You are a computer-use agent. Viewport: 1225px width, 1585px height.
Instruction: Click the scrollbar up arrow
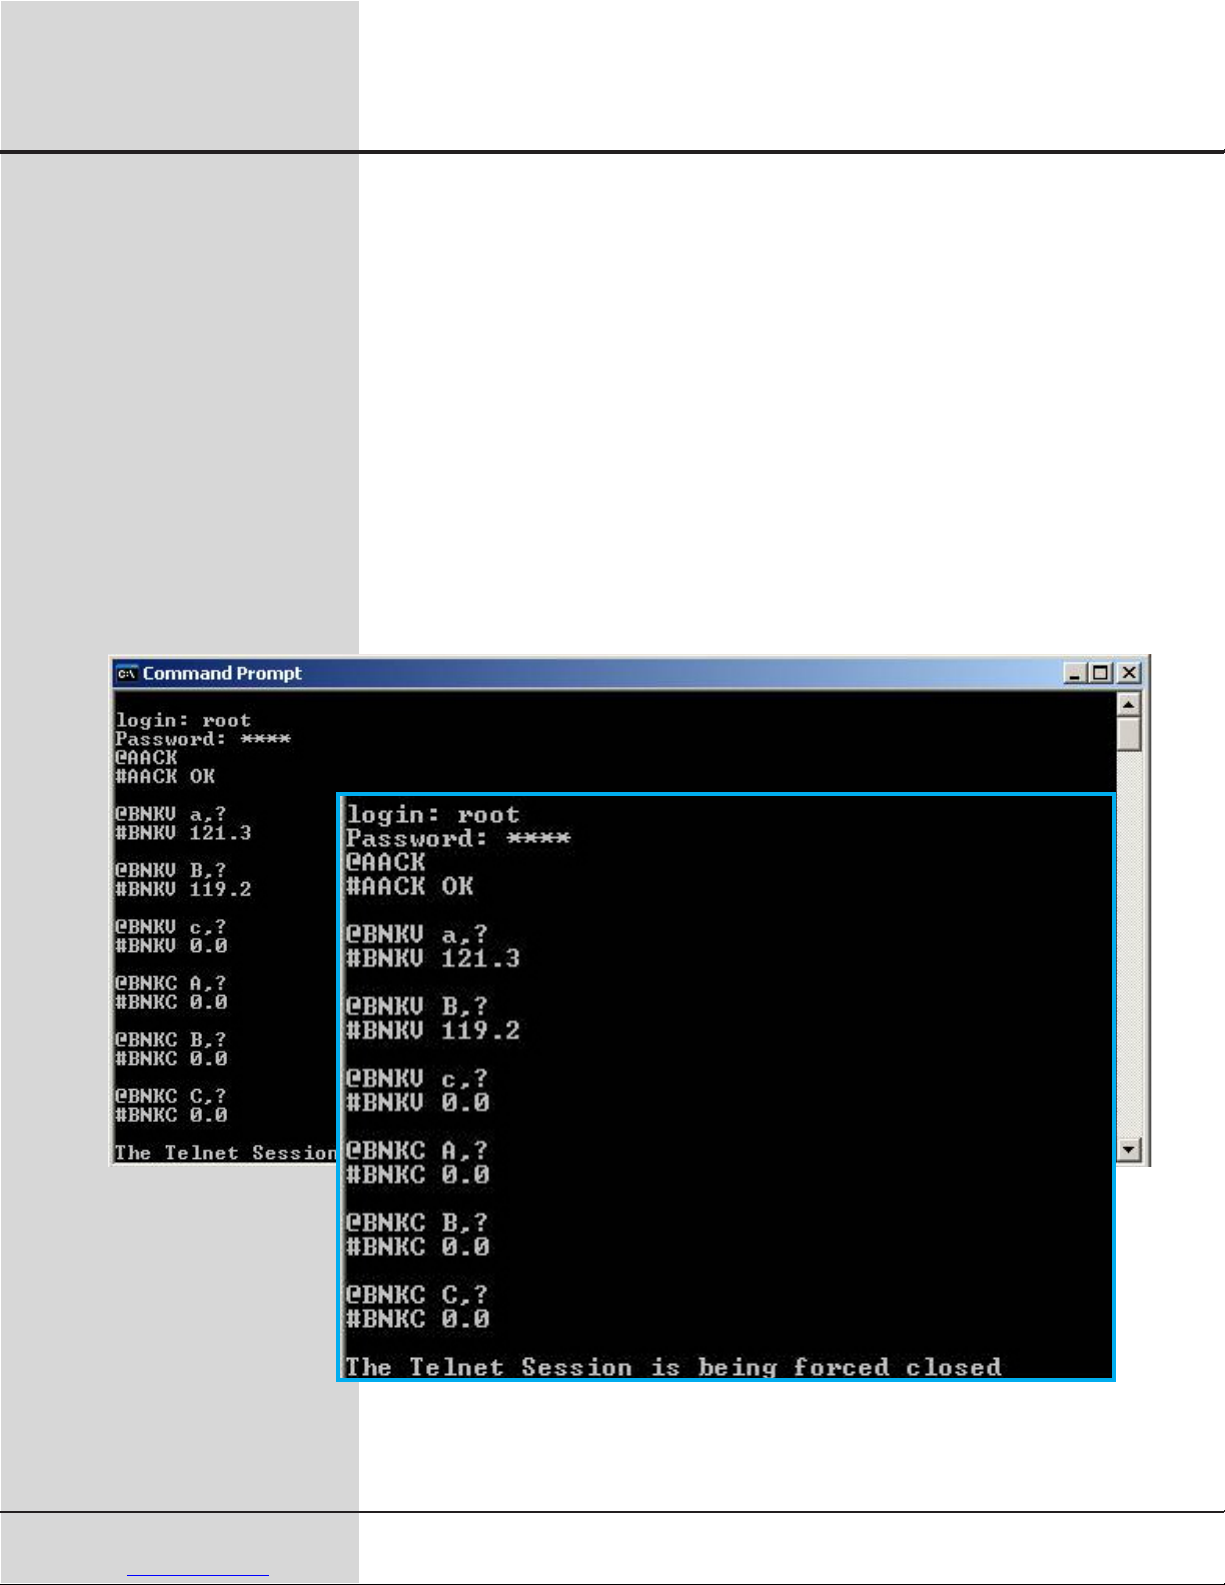pos(1128,704)
